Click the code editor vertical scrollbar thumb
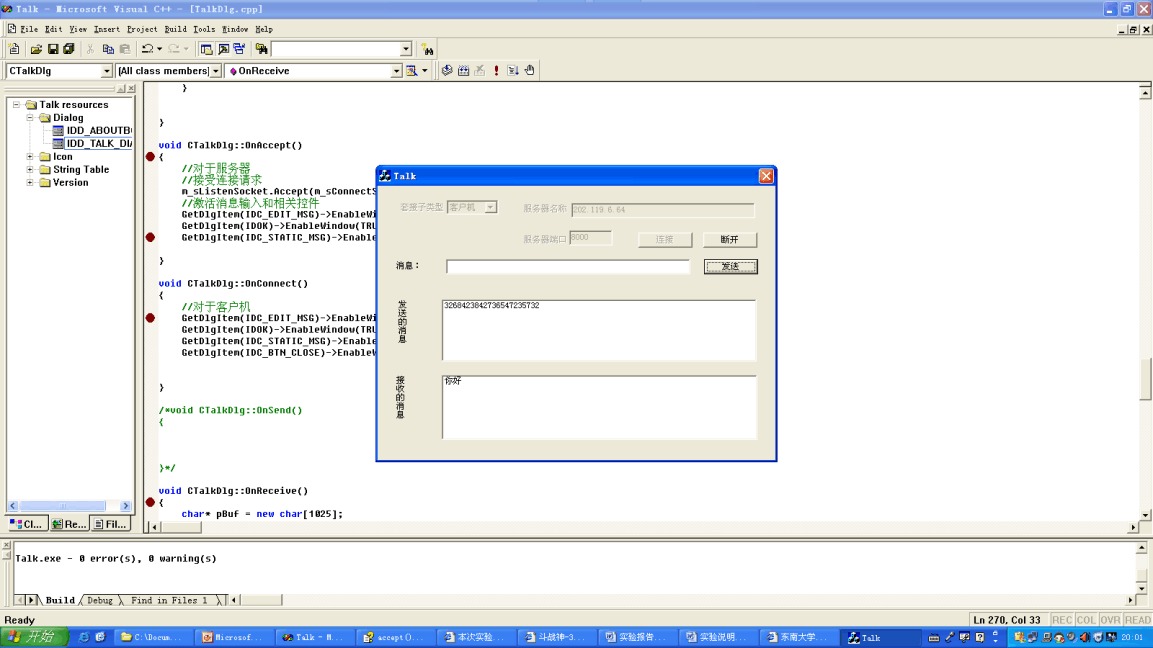The image size is (1153, 648). point(1145,378)
